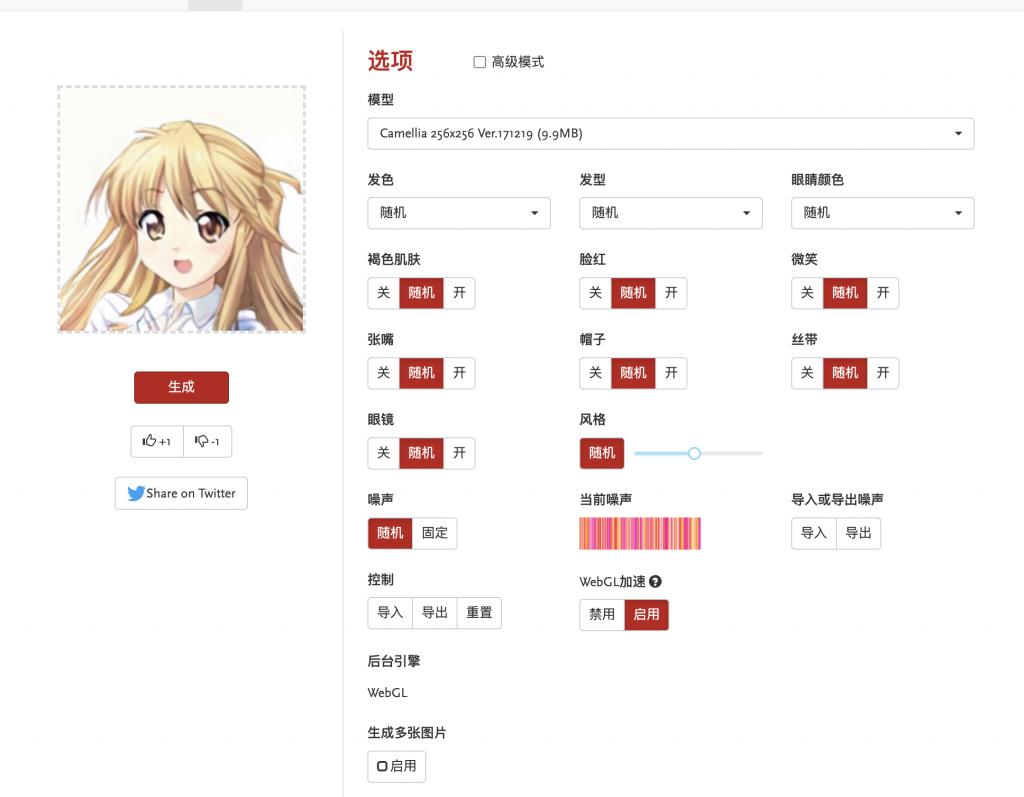
Task: Enable the 高级模式 checkbox
Action: [480, 62]
